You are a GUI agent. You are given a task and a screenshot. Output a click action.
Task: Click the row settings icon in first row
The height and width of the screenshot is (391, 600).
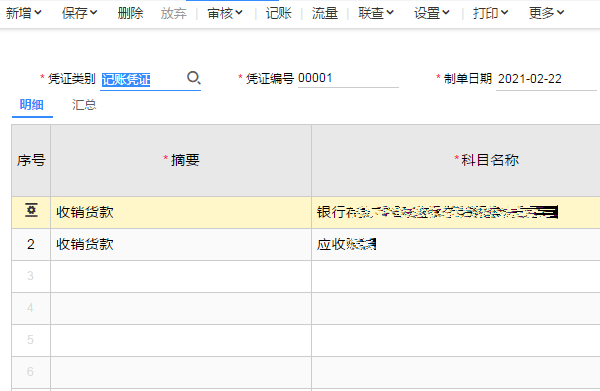tap(31, 211)
